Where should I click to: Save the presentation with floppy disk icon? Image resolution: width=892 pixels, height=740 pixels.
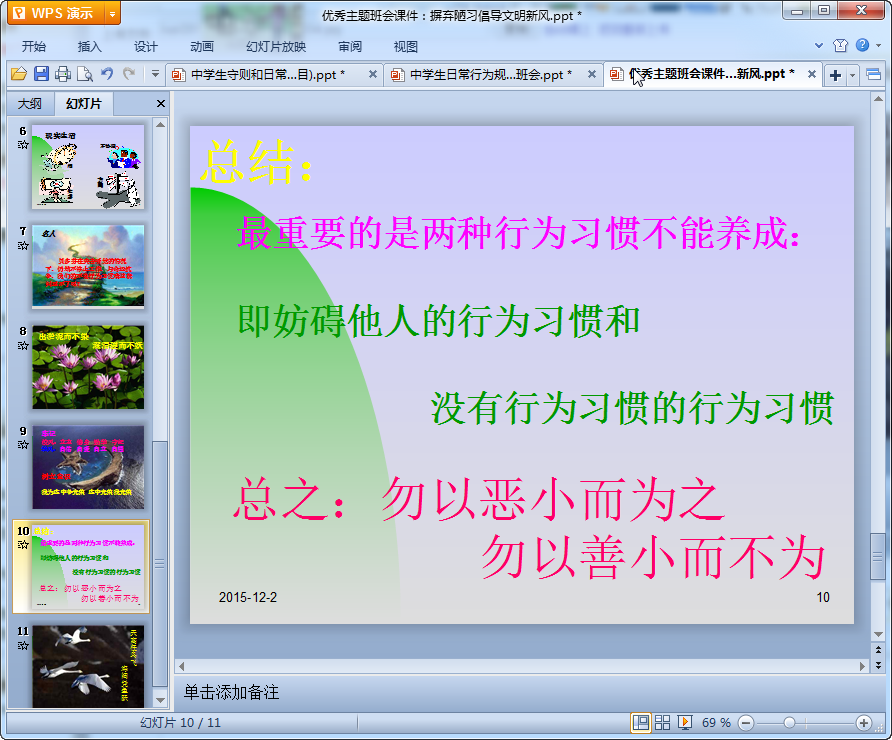tap(41, 74)
